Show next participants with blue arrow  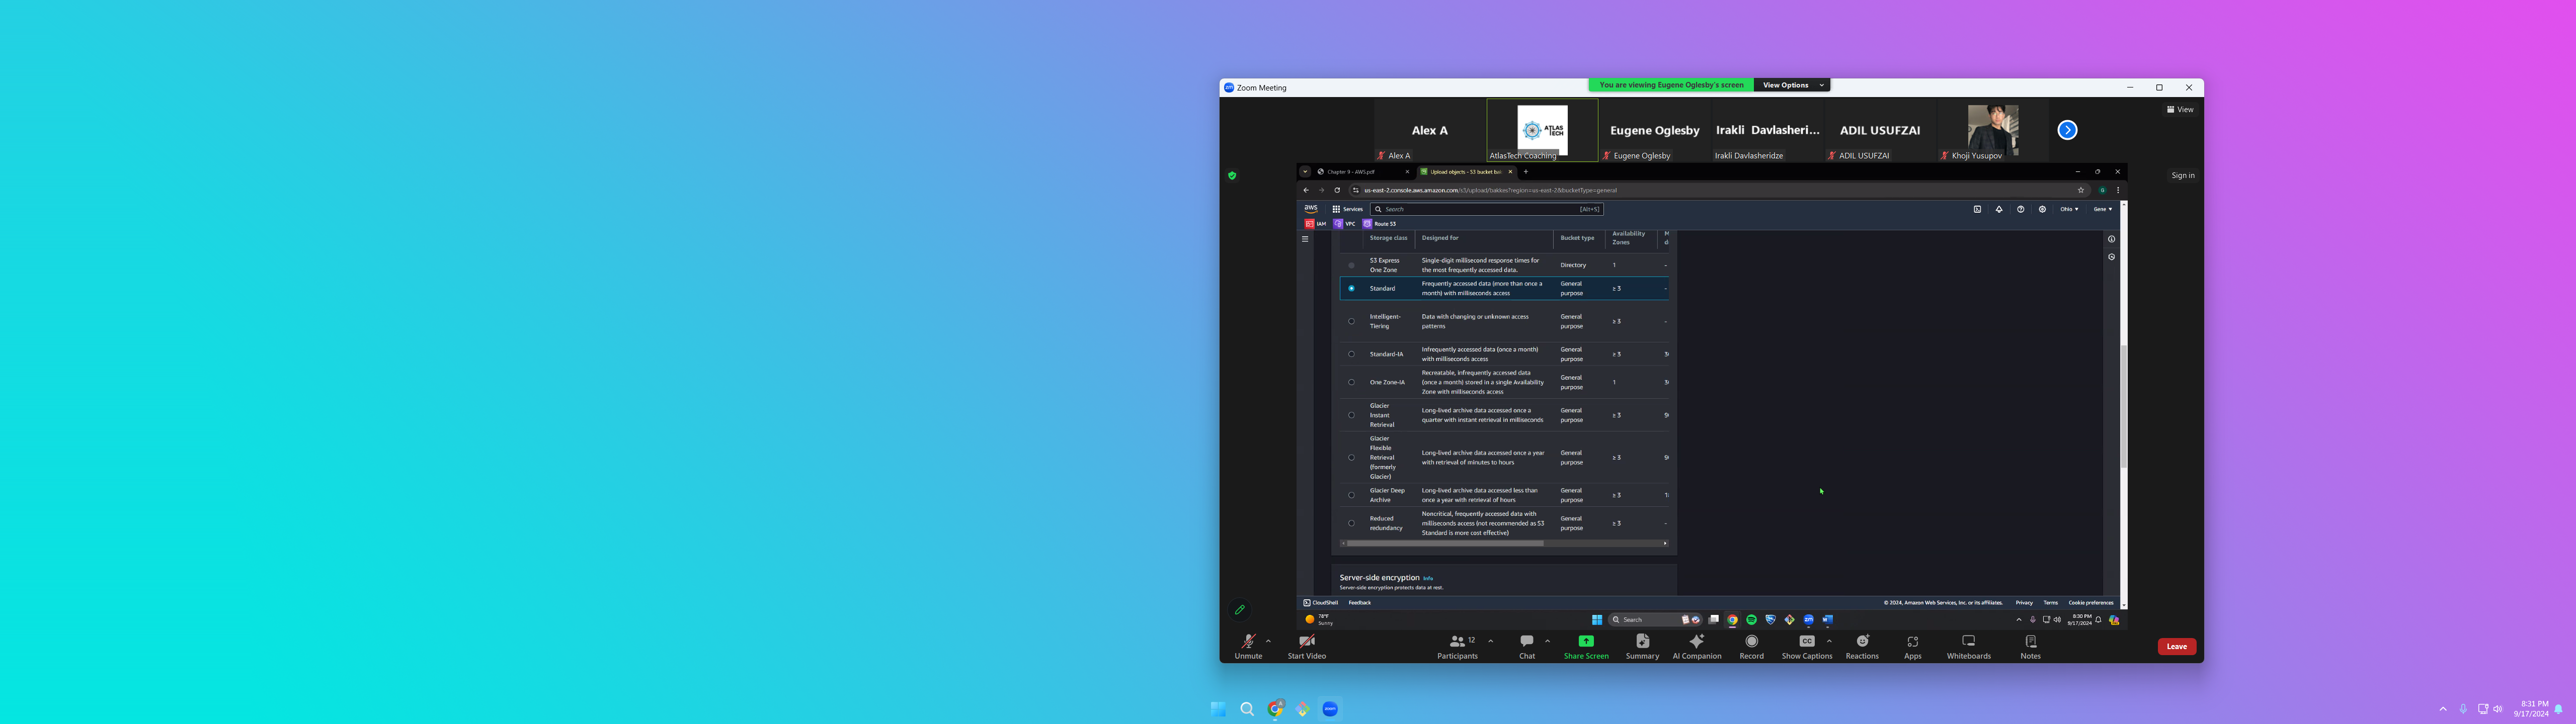[2067, 130]
